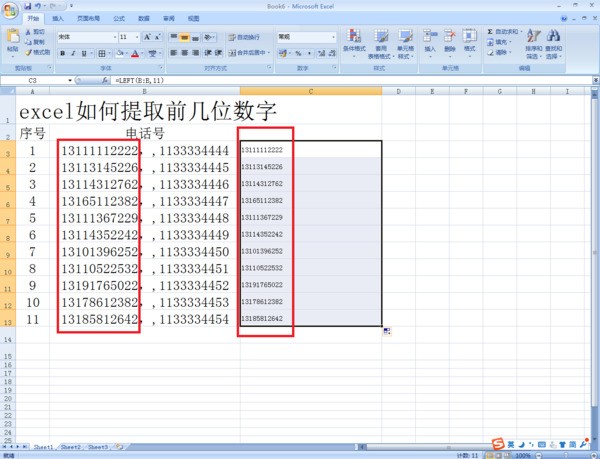Click the Office button logo
The height and width of the screenshot is (459, 600).
[x=10, y=9]
